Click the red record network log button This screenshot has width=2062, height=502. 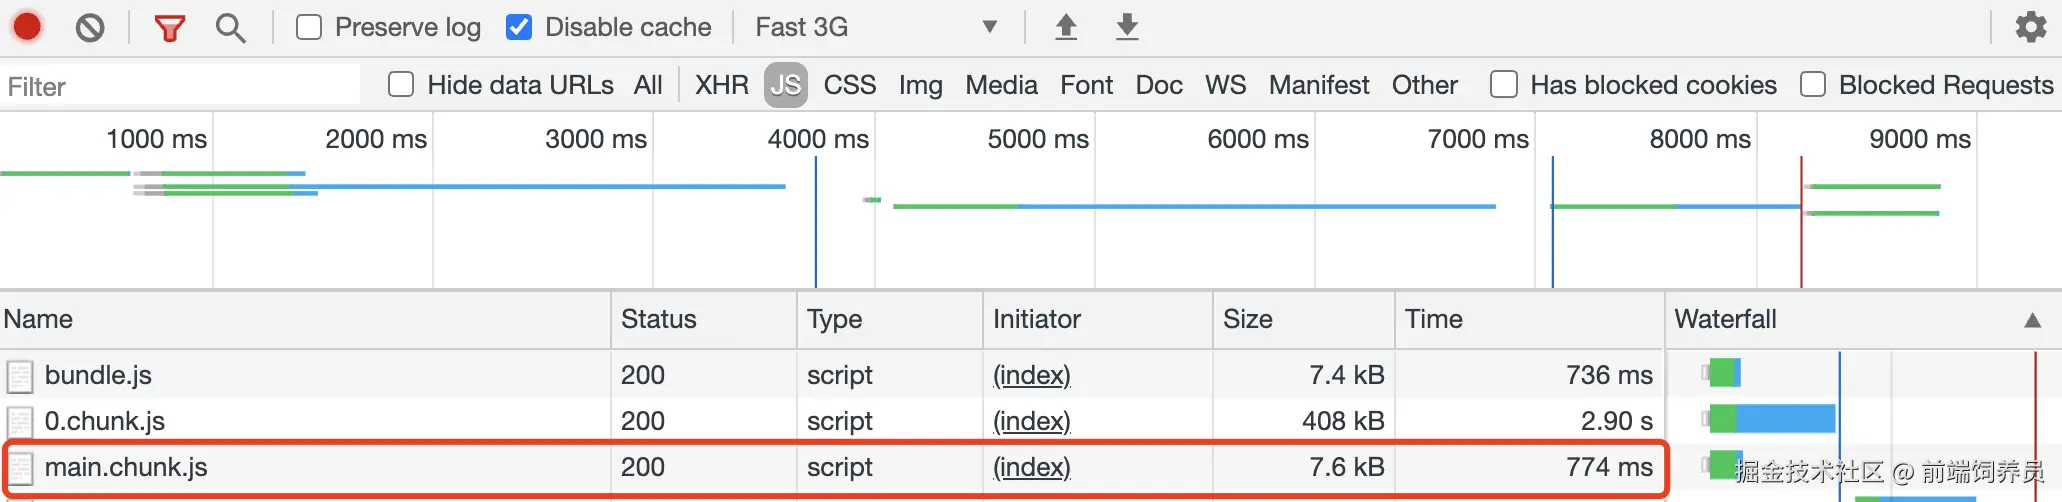[28, 26]
